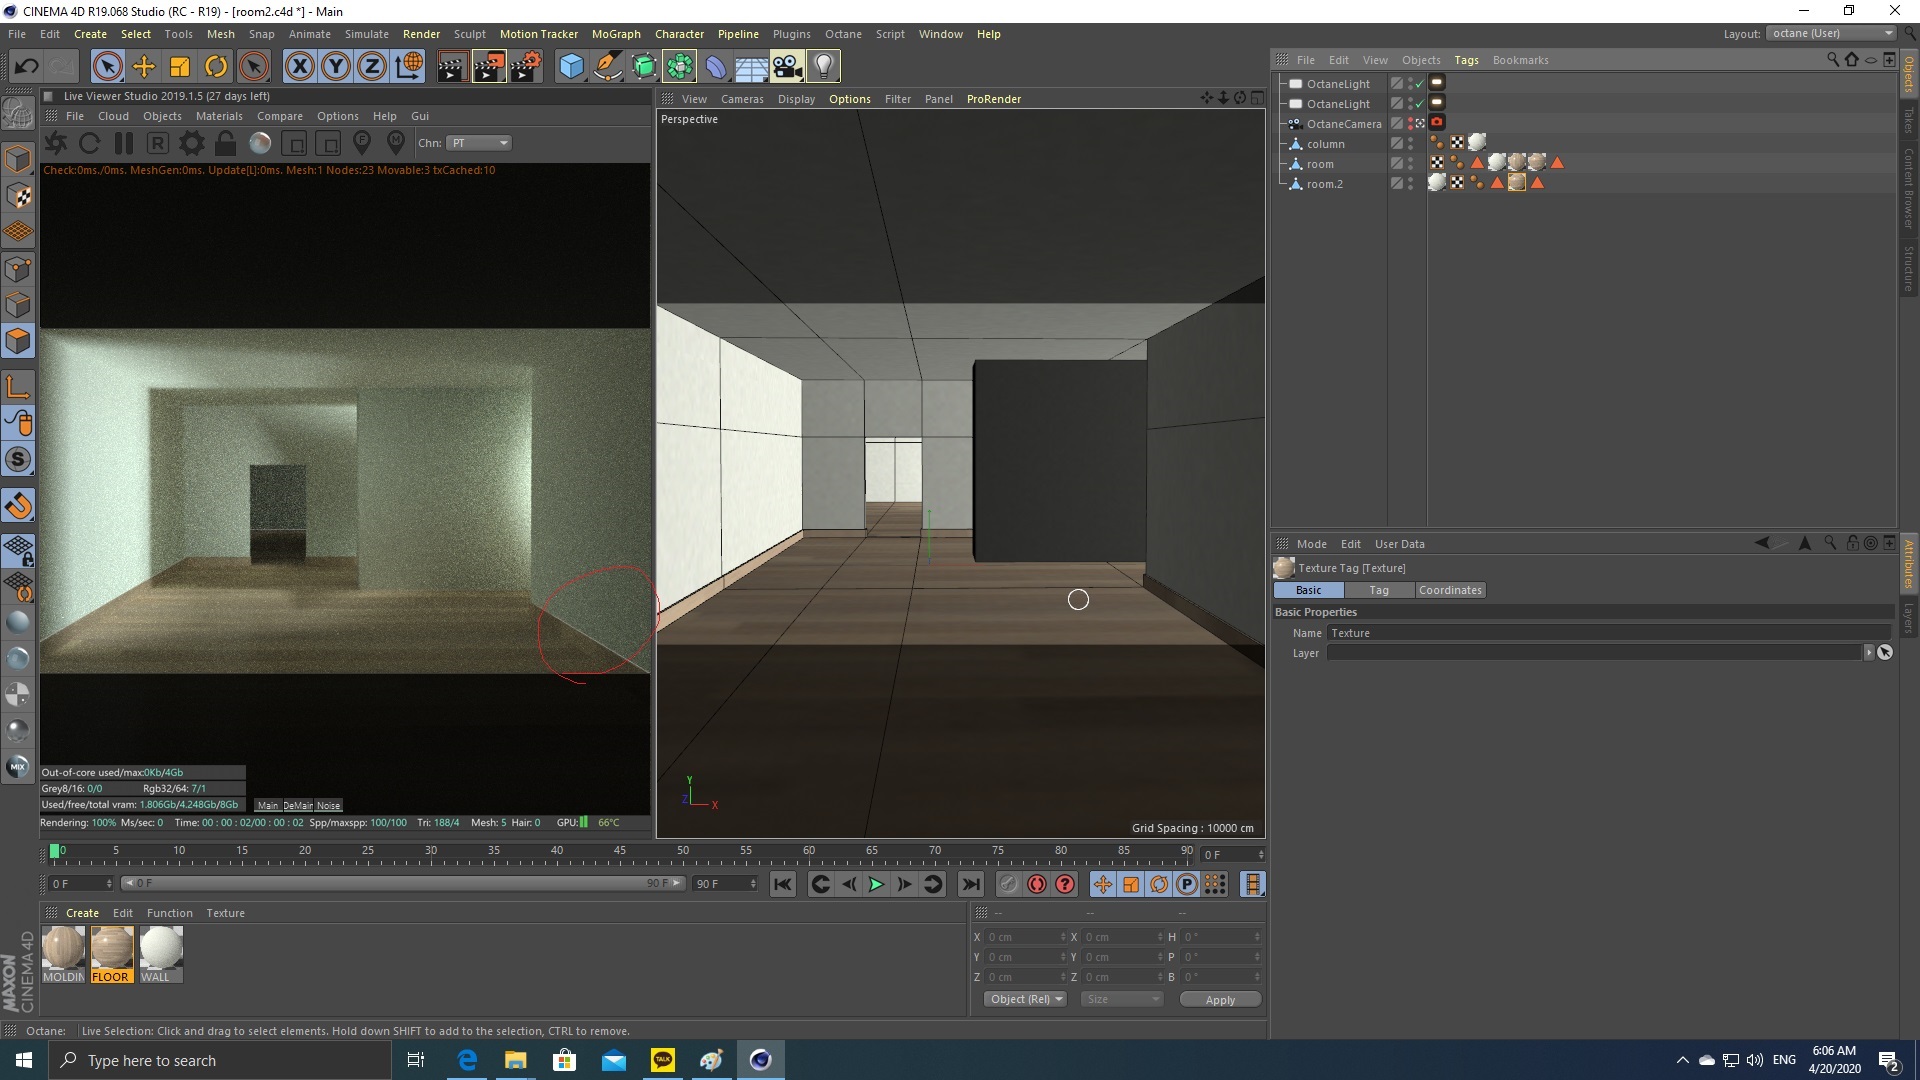Open the MoGraph menu
1920x1080 pixels.
tap(616, 34)
